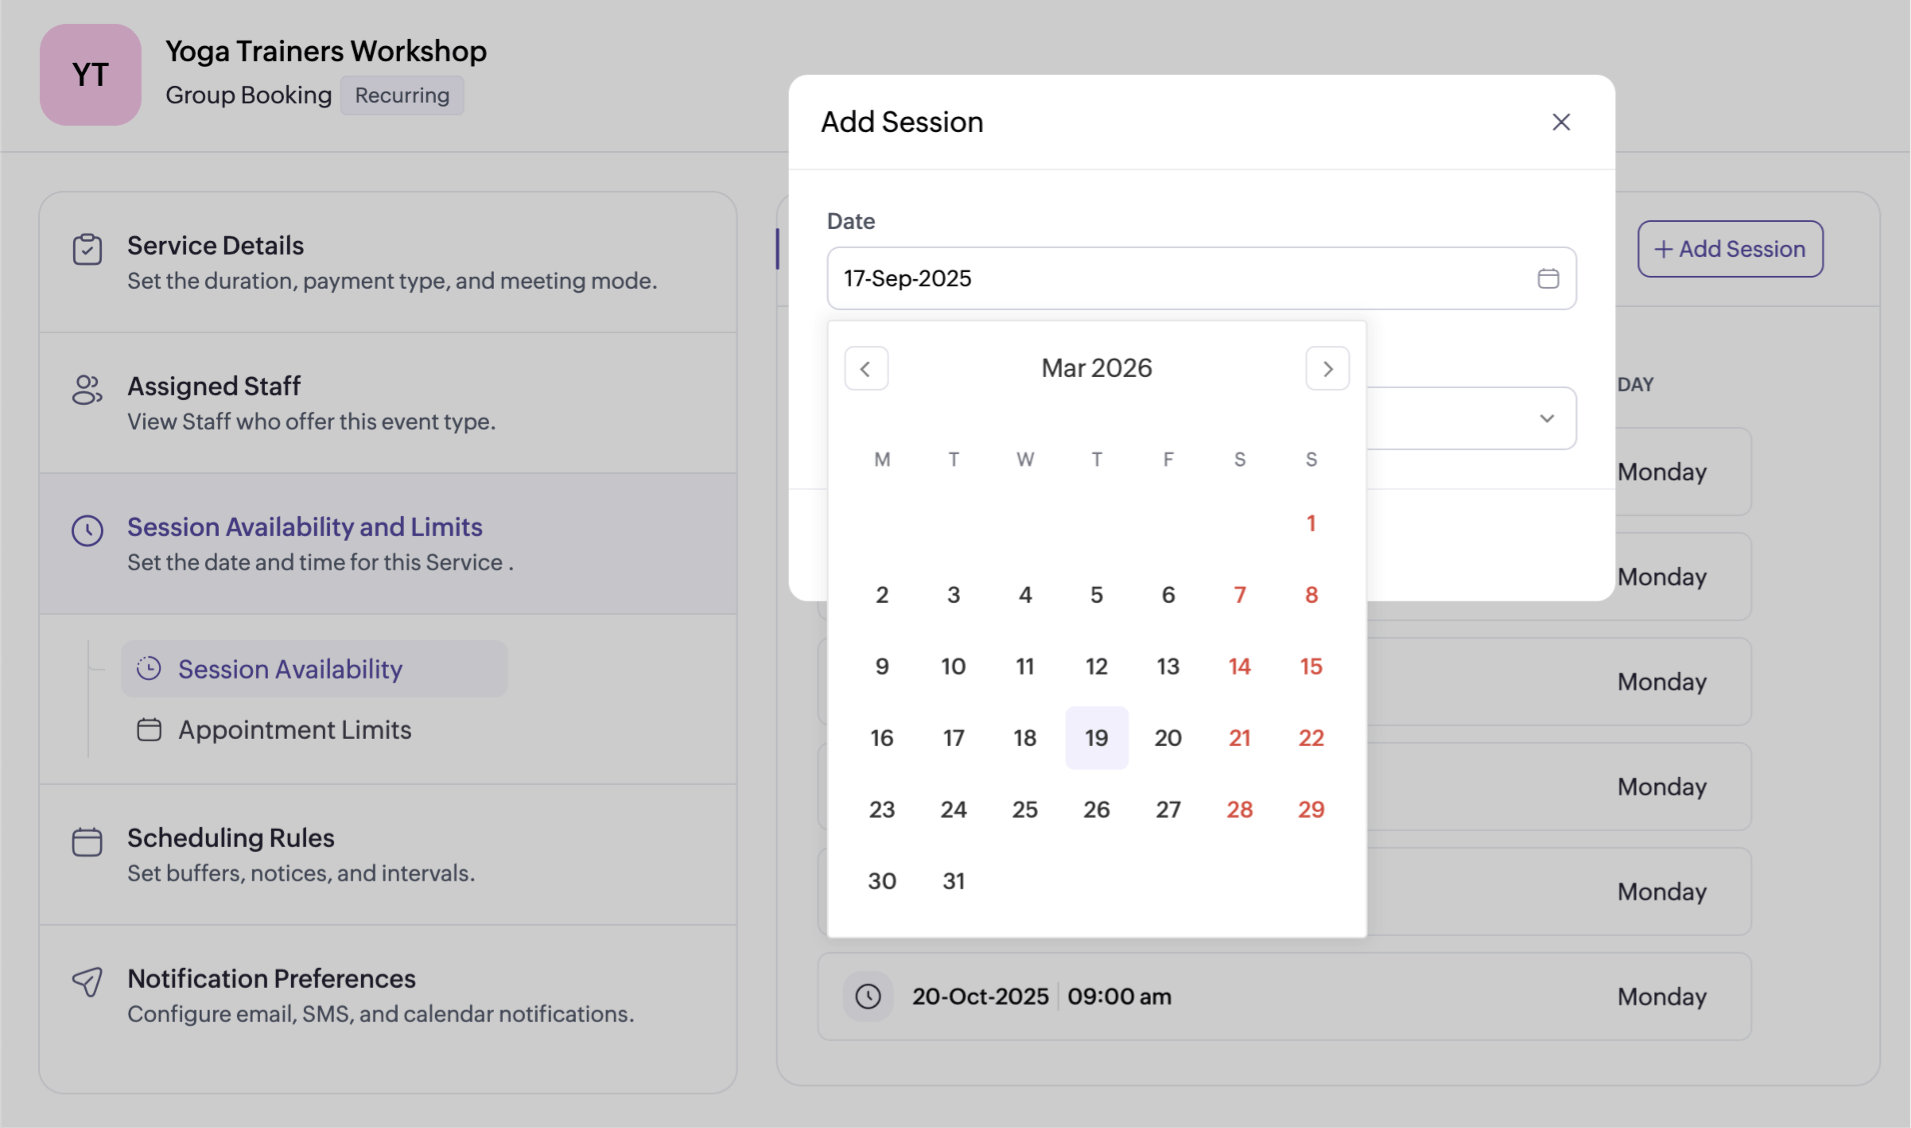
Task: Close the Add Session dialog
Action: click(x=1561, y=121)
